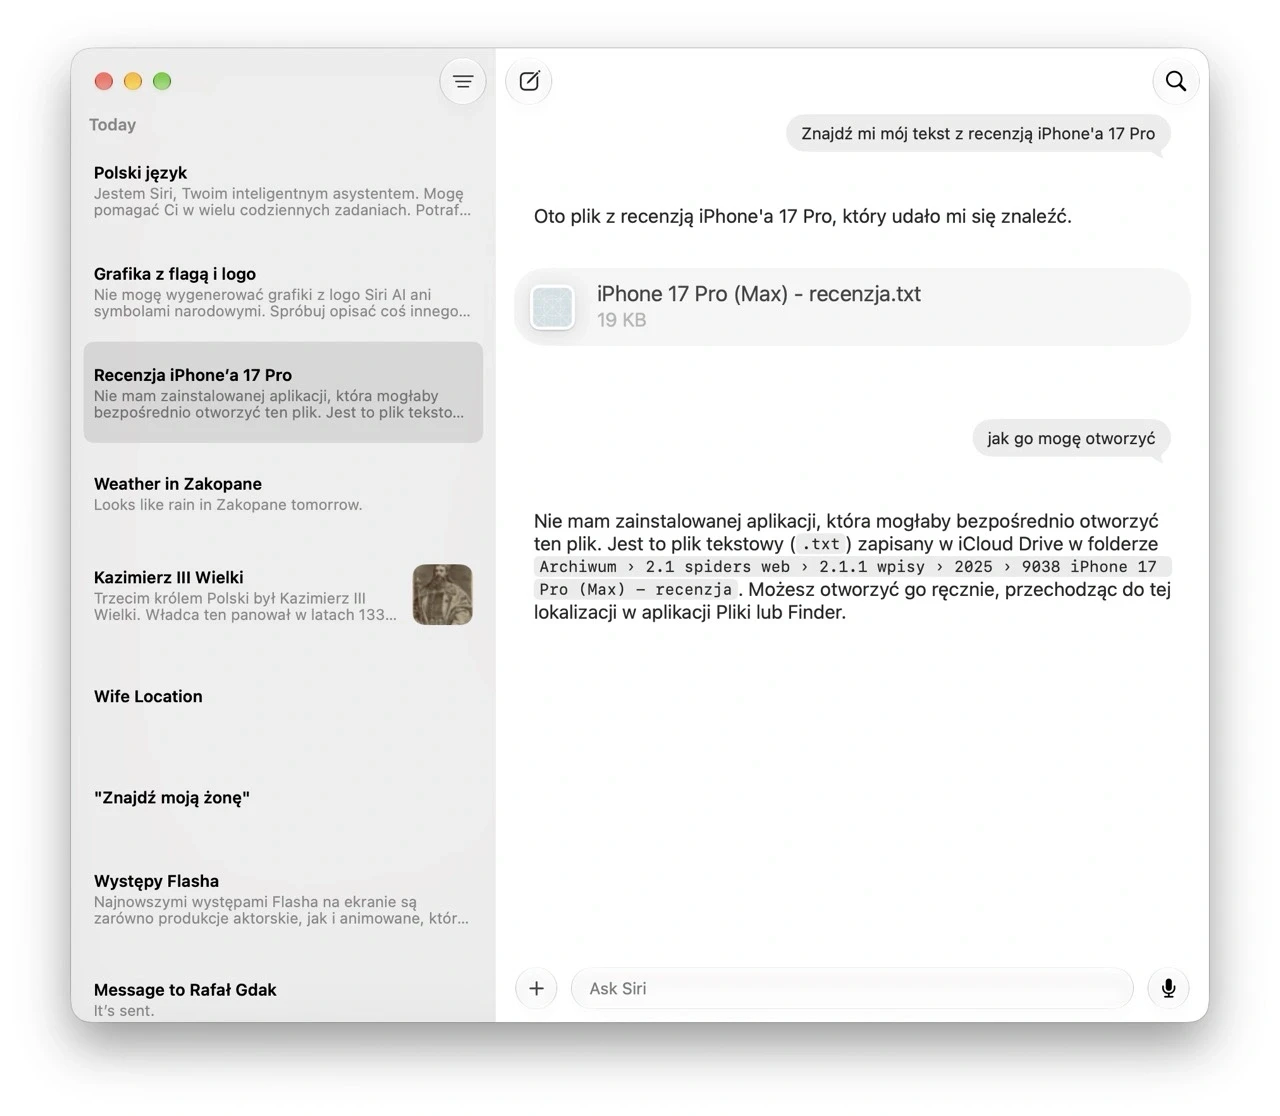The image size is (1280, 1116).
Task: Open search with the magnifying glass icon
Action: [1176, 81]
